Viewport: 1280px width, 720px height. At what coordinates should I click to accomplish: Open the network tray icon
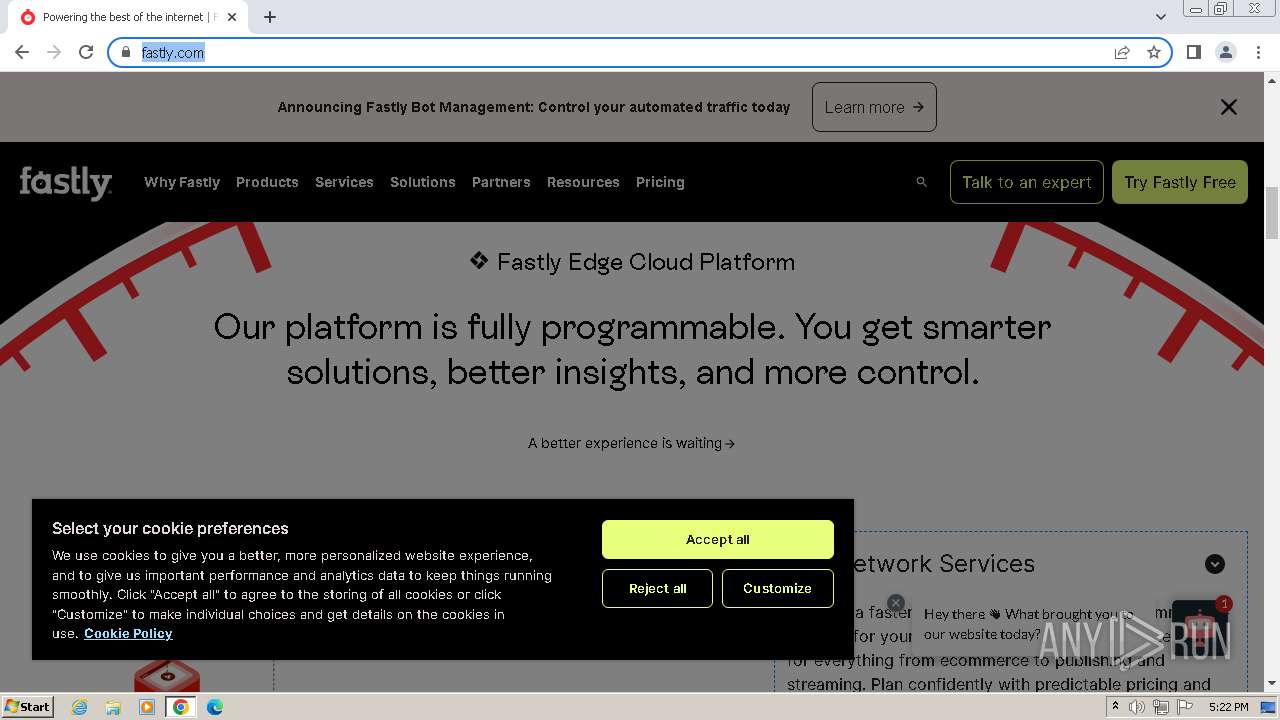point(1161,707)
